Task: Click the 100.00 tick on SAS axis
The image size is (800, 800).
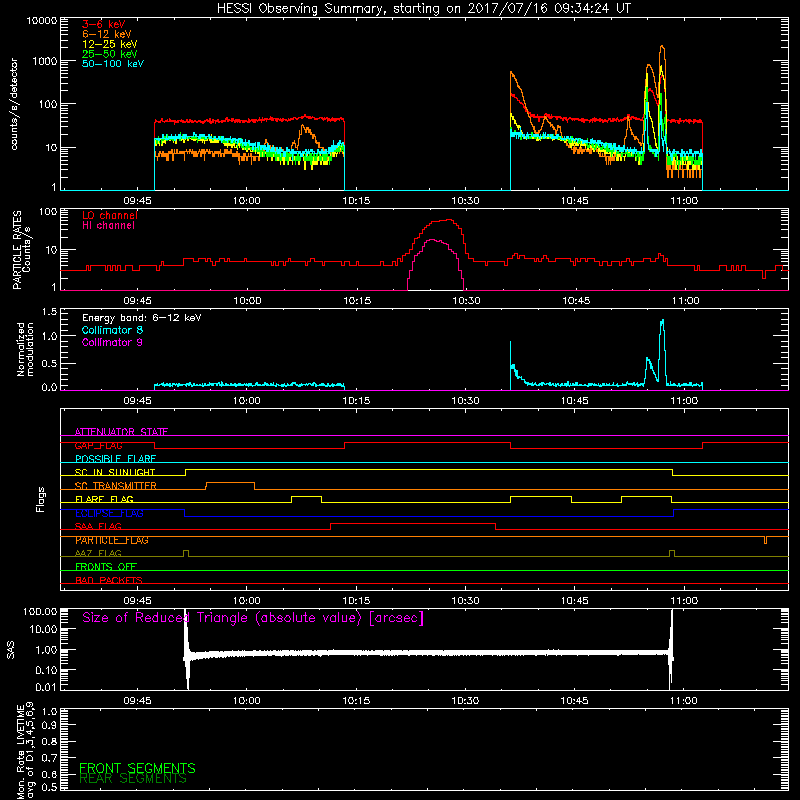Action: click(x=40, y=612)
